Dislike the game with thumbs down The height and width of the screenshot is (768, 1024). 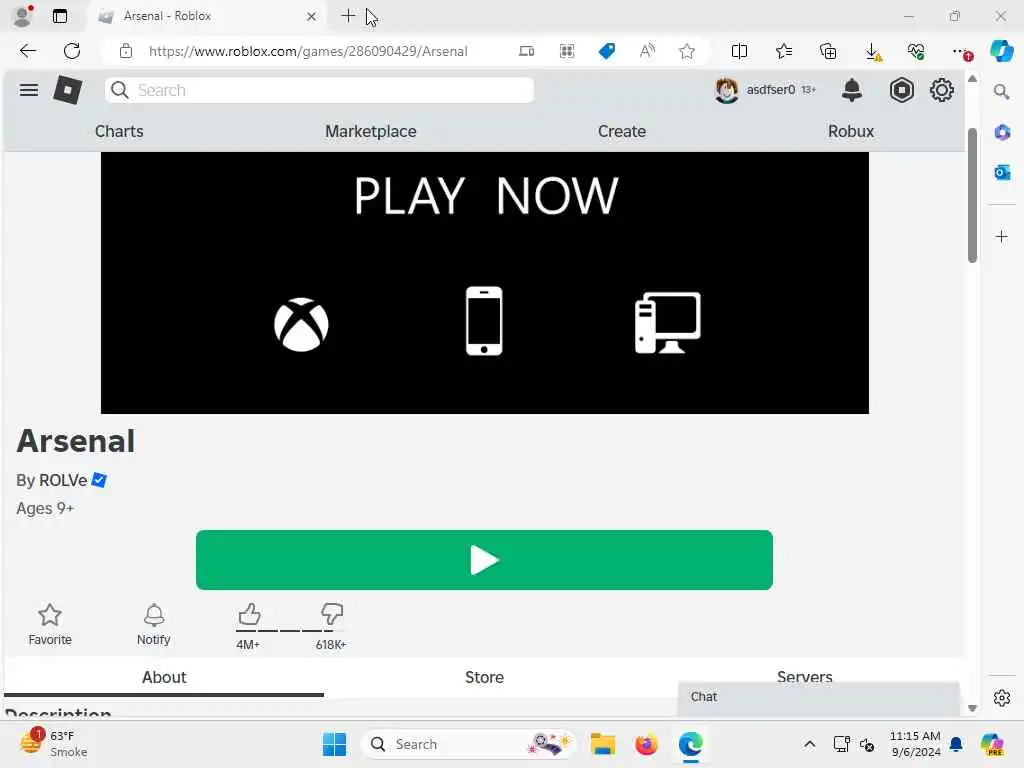point(332,615)
